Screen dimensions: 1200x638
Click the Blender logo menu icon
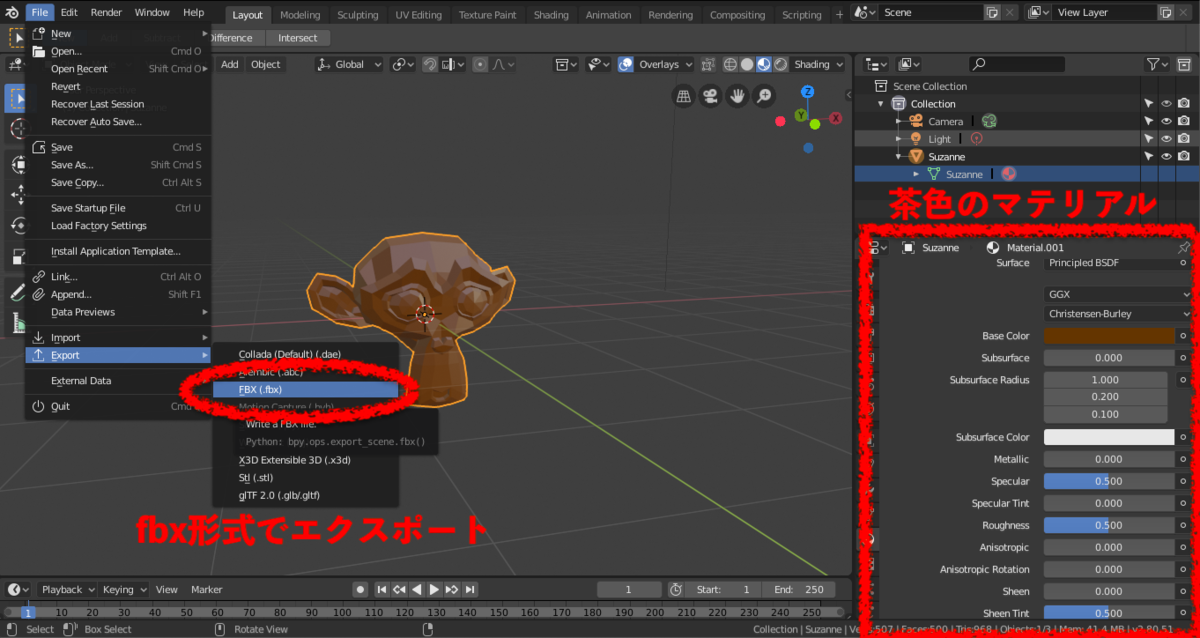pyautogui.click(x=12, y=12)
